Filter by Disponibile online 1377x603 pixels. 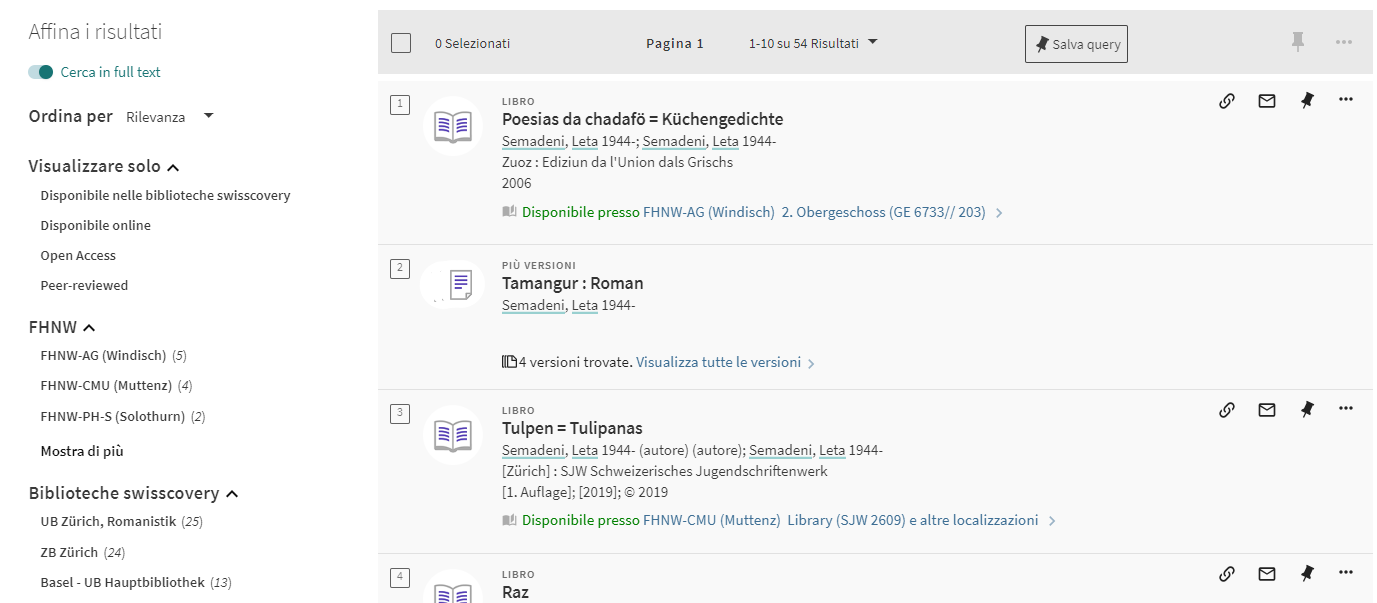click(x=95, y=225)
